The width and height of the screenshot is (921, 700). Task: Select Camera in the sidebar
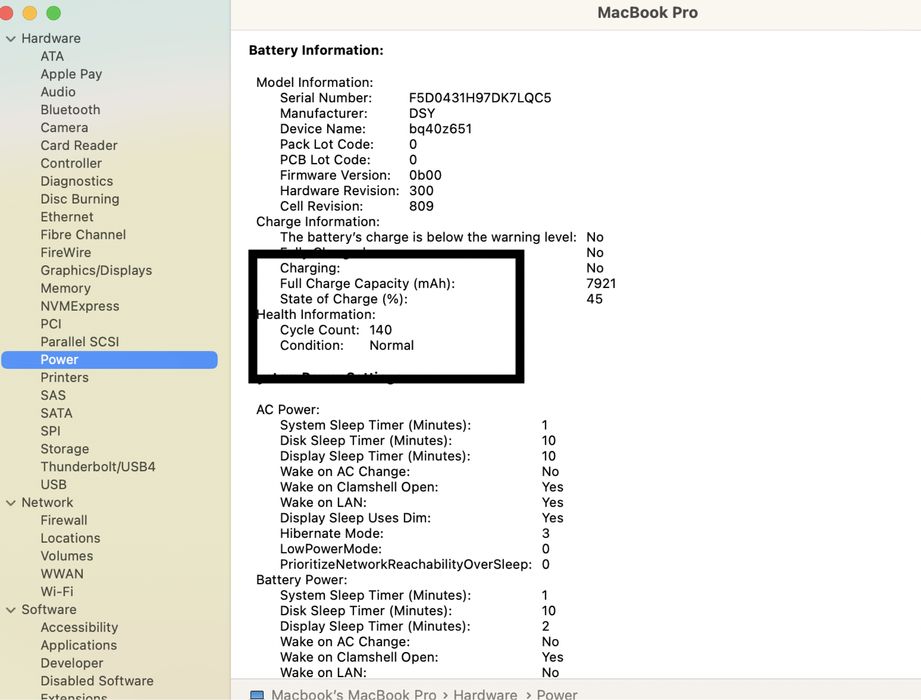coord(65,127)
